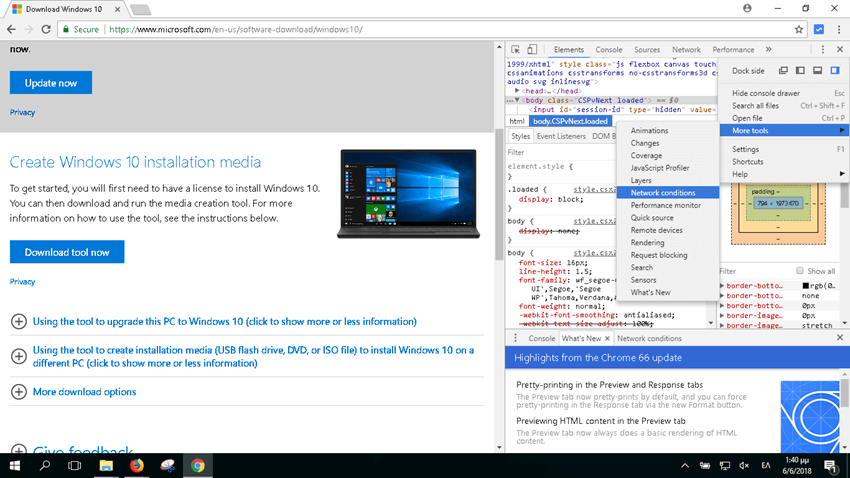Viewport: 850px width, 478px height.
Task: Click the web page vertical scrollbar
Action: tap(499, 195)
